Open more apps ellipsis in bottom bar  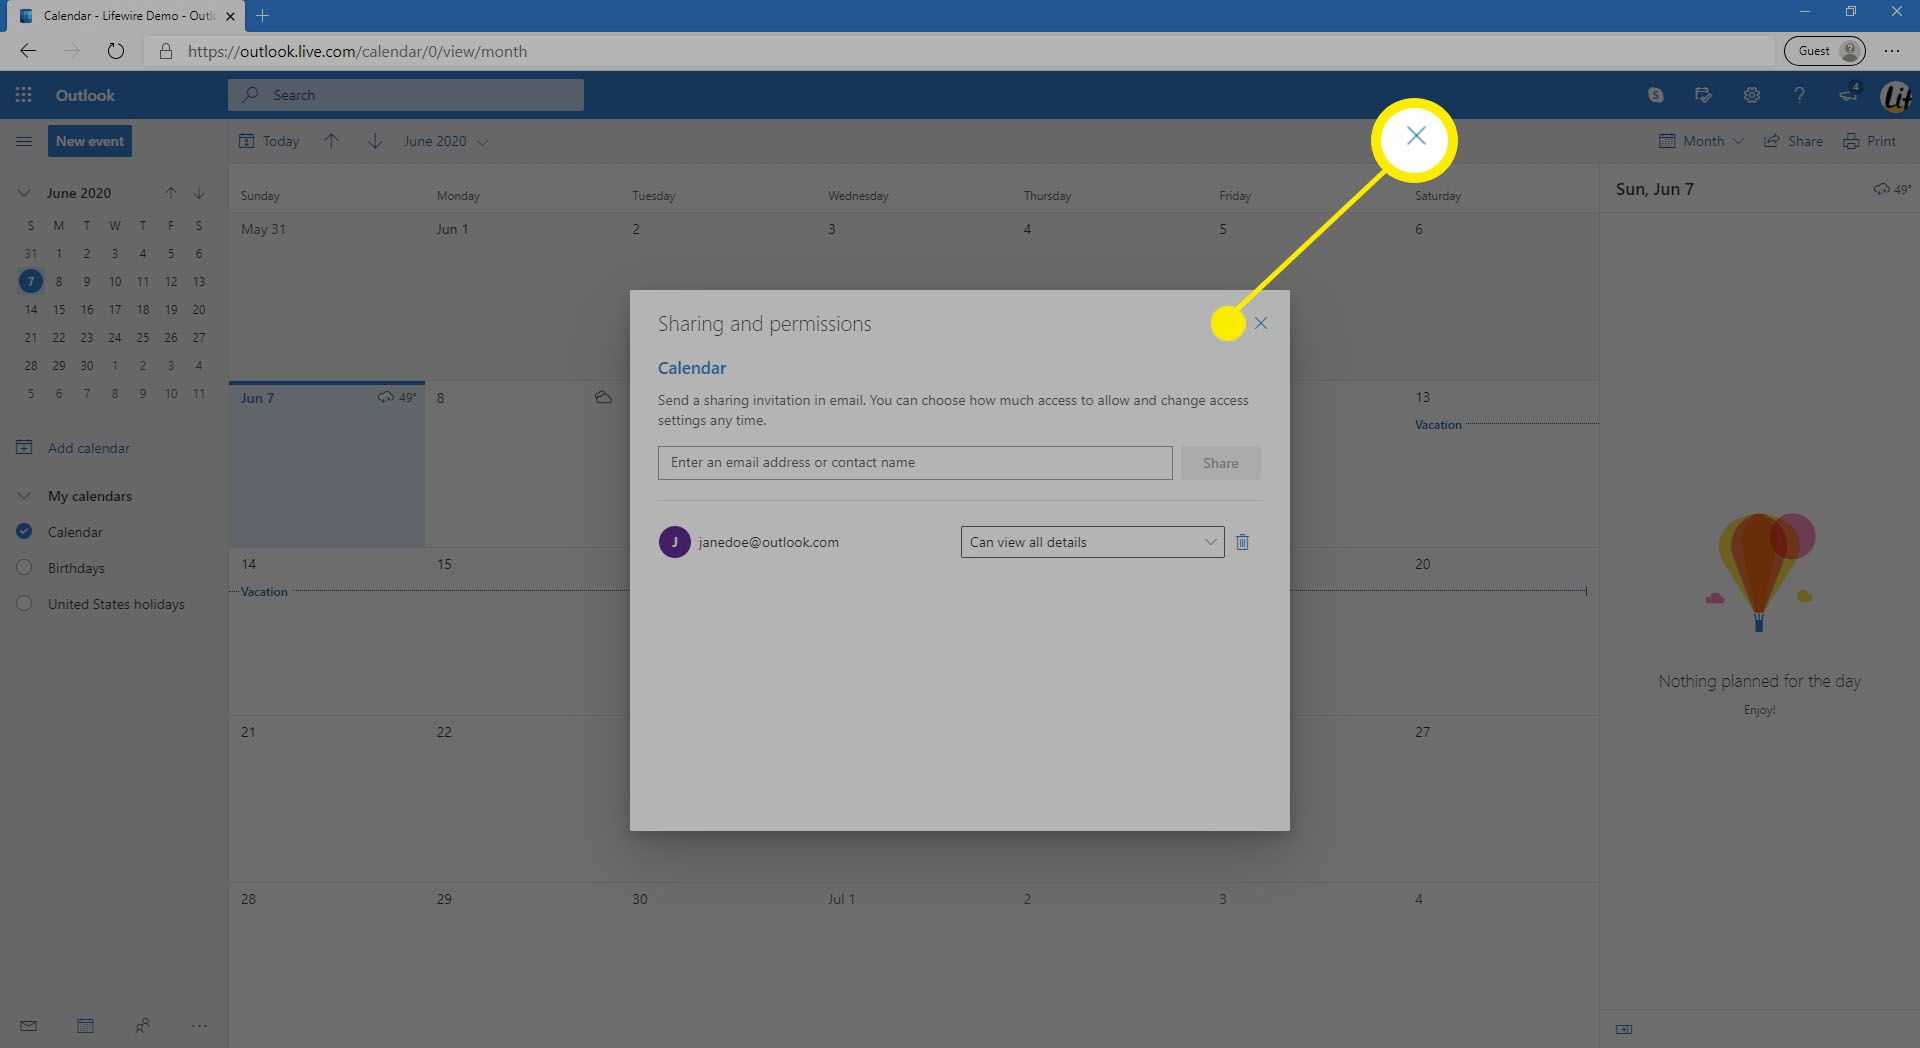coord(199,1026)
